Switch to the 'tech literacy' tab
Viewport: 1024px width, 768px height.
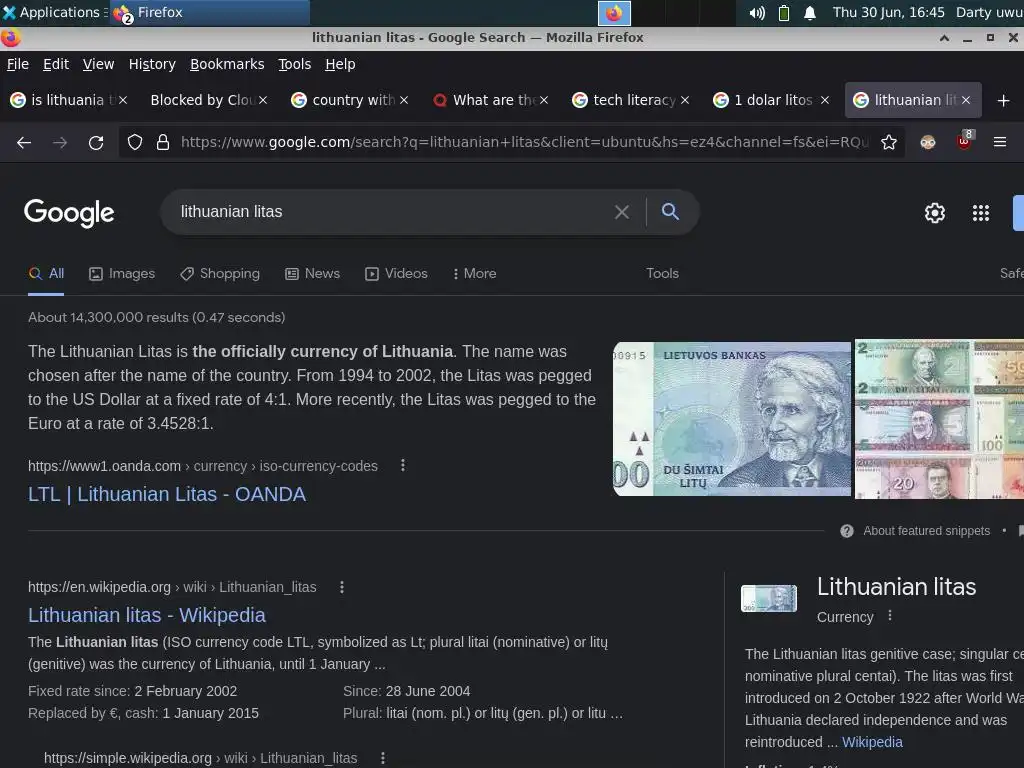pos(630,100)
